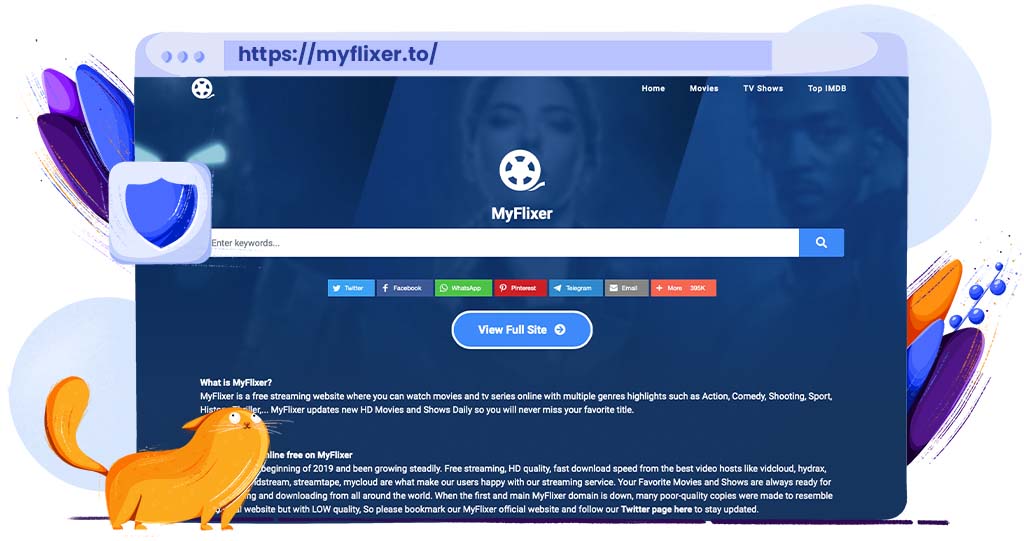Click the magnifier search button

click(821, 242)
